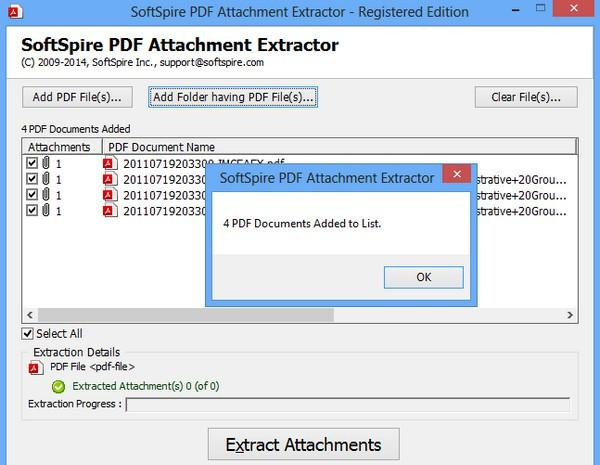Screen dimensions: 600x465
Task: Click the Add PDF File(s)... button
Action: click(x=77, y=97)
